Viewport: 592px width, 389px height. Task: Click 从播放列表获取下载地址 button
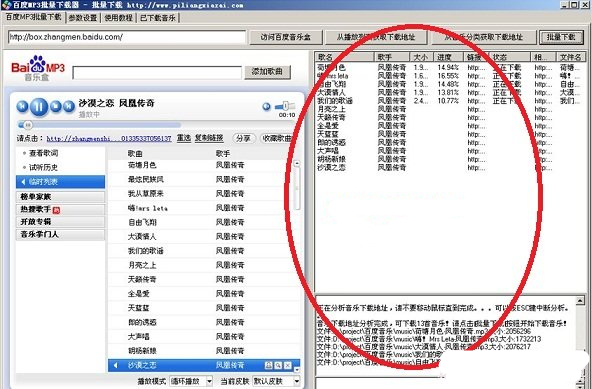tap(376, 37)
